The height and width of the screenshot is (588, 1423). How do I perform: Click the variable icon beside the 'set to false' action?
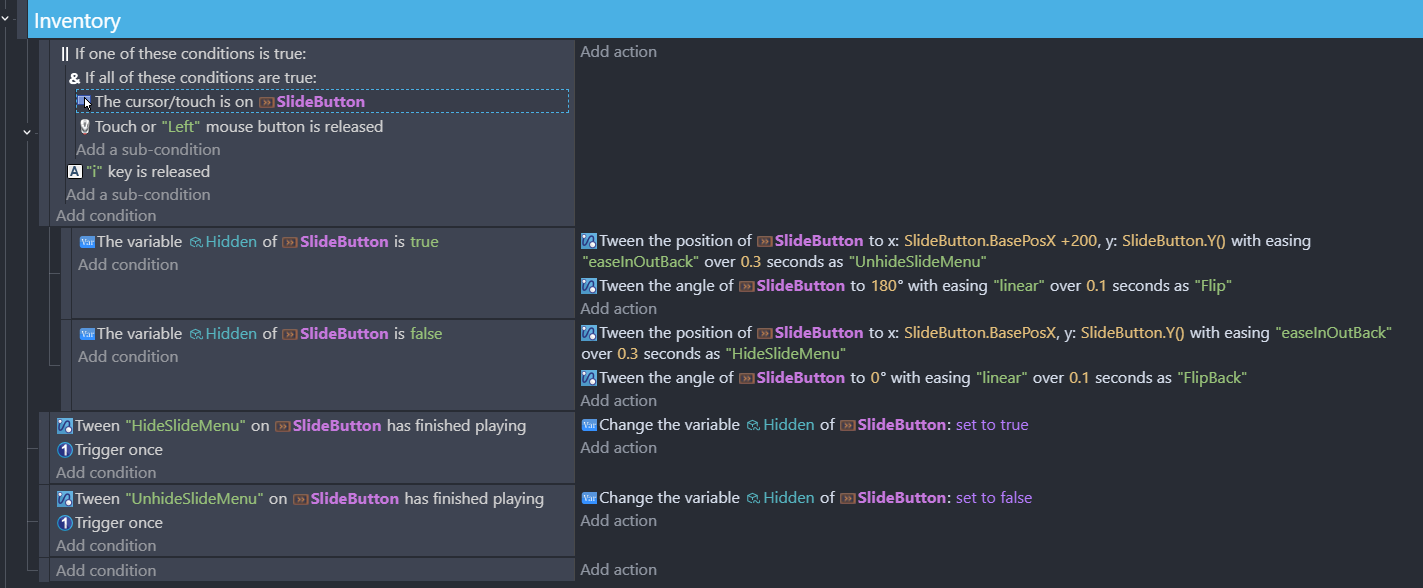tap(589, 498)
